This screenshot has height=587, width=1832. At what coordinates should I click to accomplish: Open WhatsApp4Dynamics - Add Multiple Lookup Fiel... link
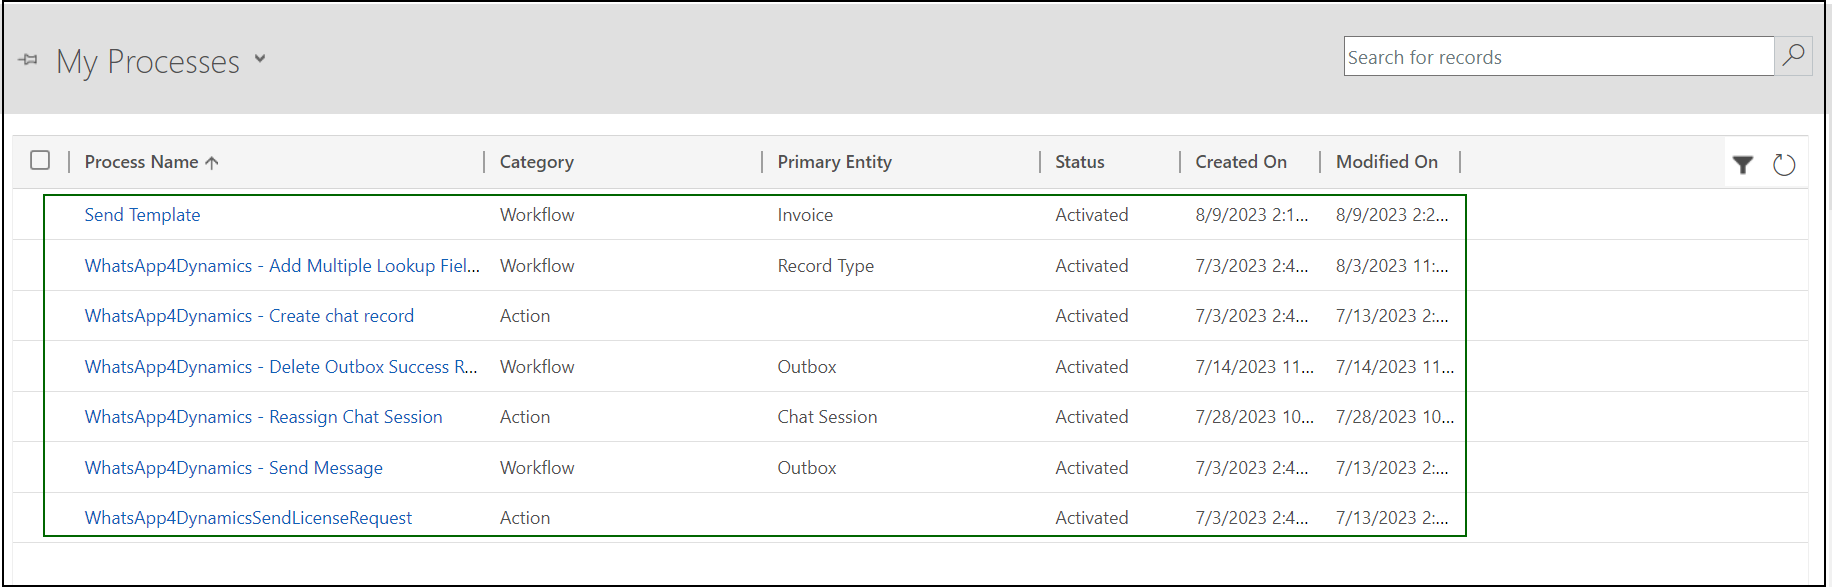coord(282,266)
